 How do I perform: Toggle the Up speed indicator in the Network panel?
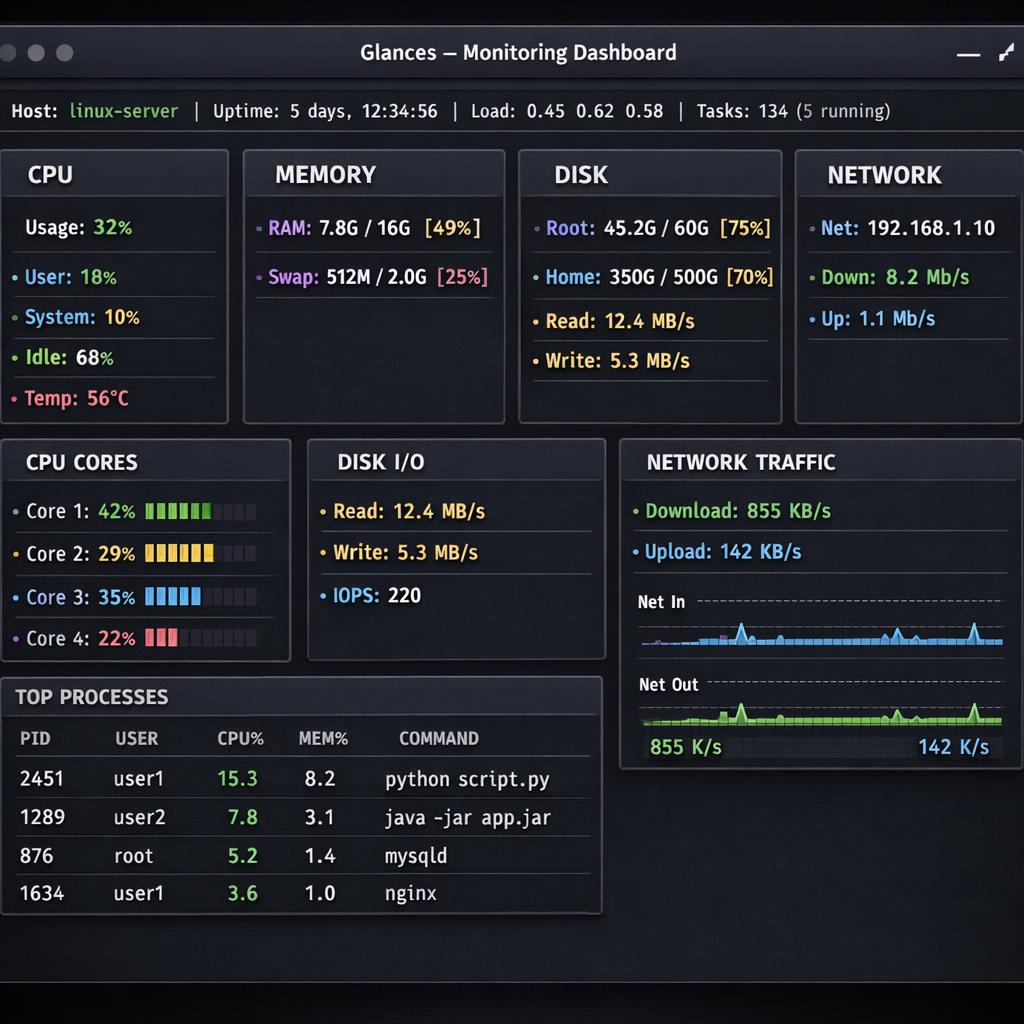[811, 318]
